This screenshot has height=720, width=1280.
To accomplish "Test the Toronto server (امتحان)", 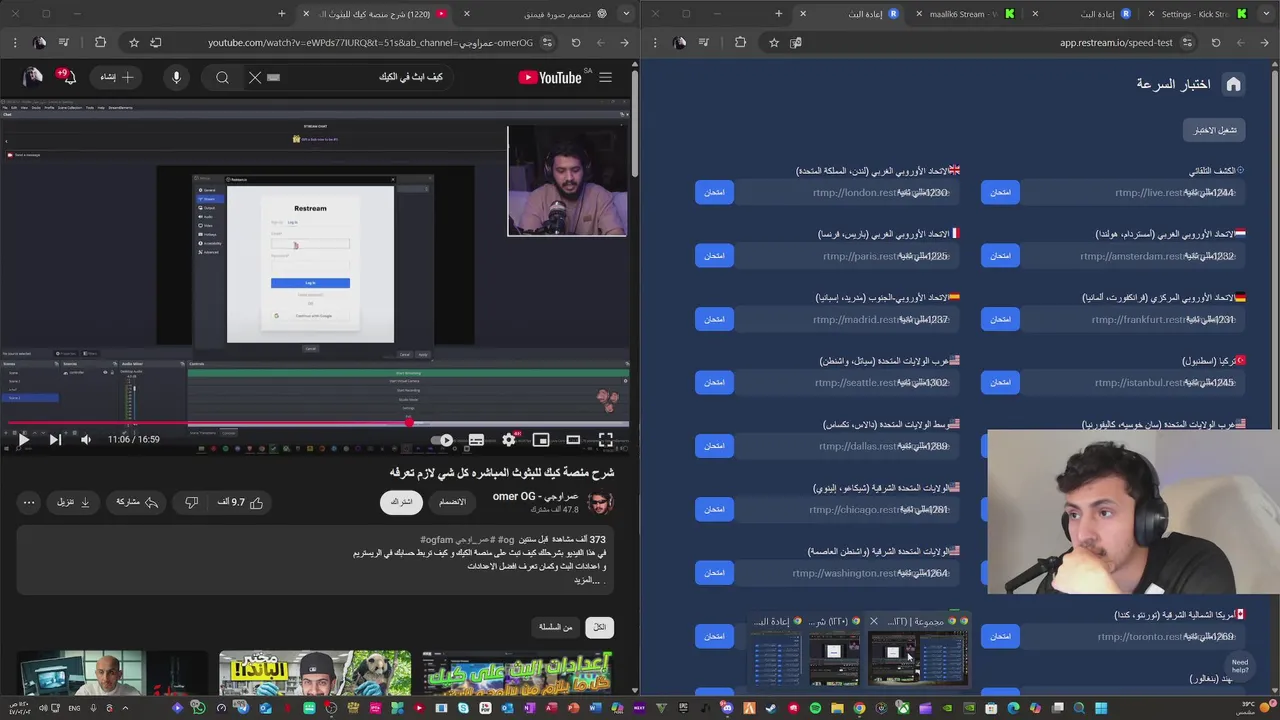I will coord(1001,636).
